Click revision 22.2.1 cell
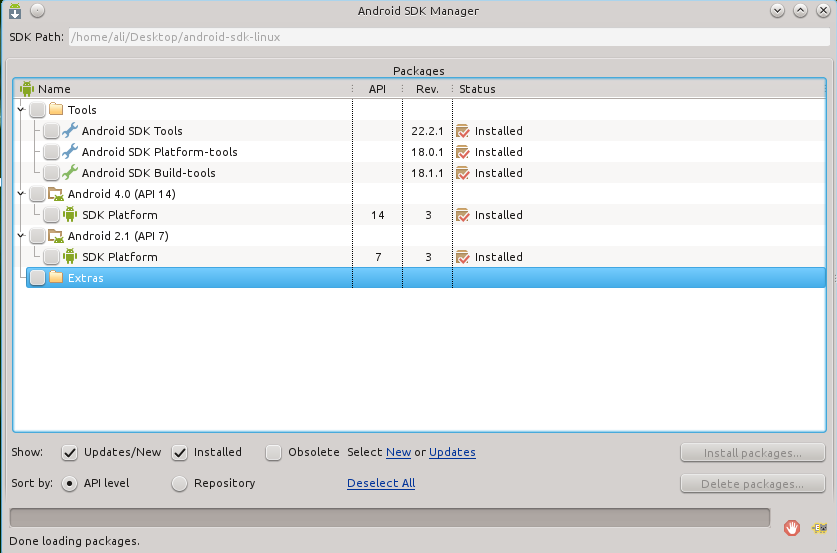837x553 pixels. click(x=427, y=131)
